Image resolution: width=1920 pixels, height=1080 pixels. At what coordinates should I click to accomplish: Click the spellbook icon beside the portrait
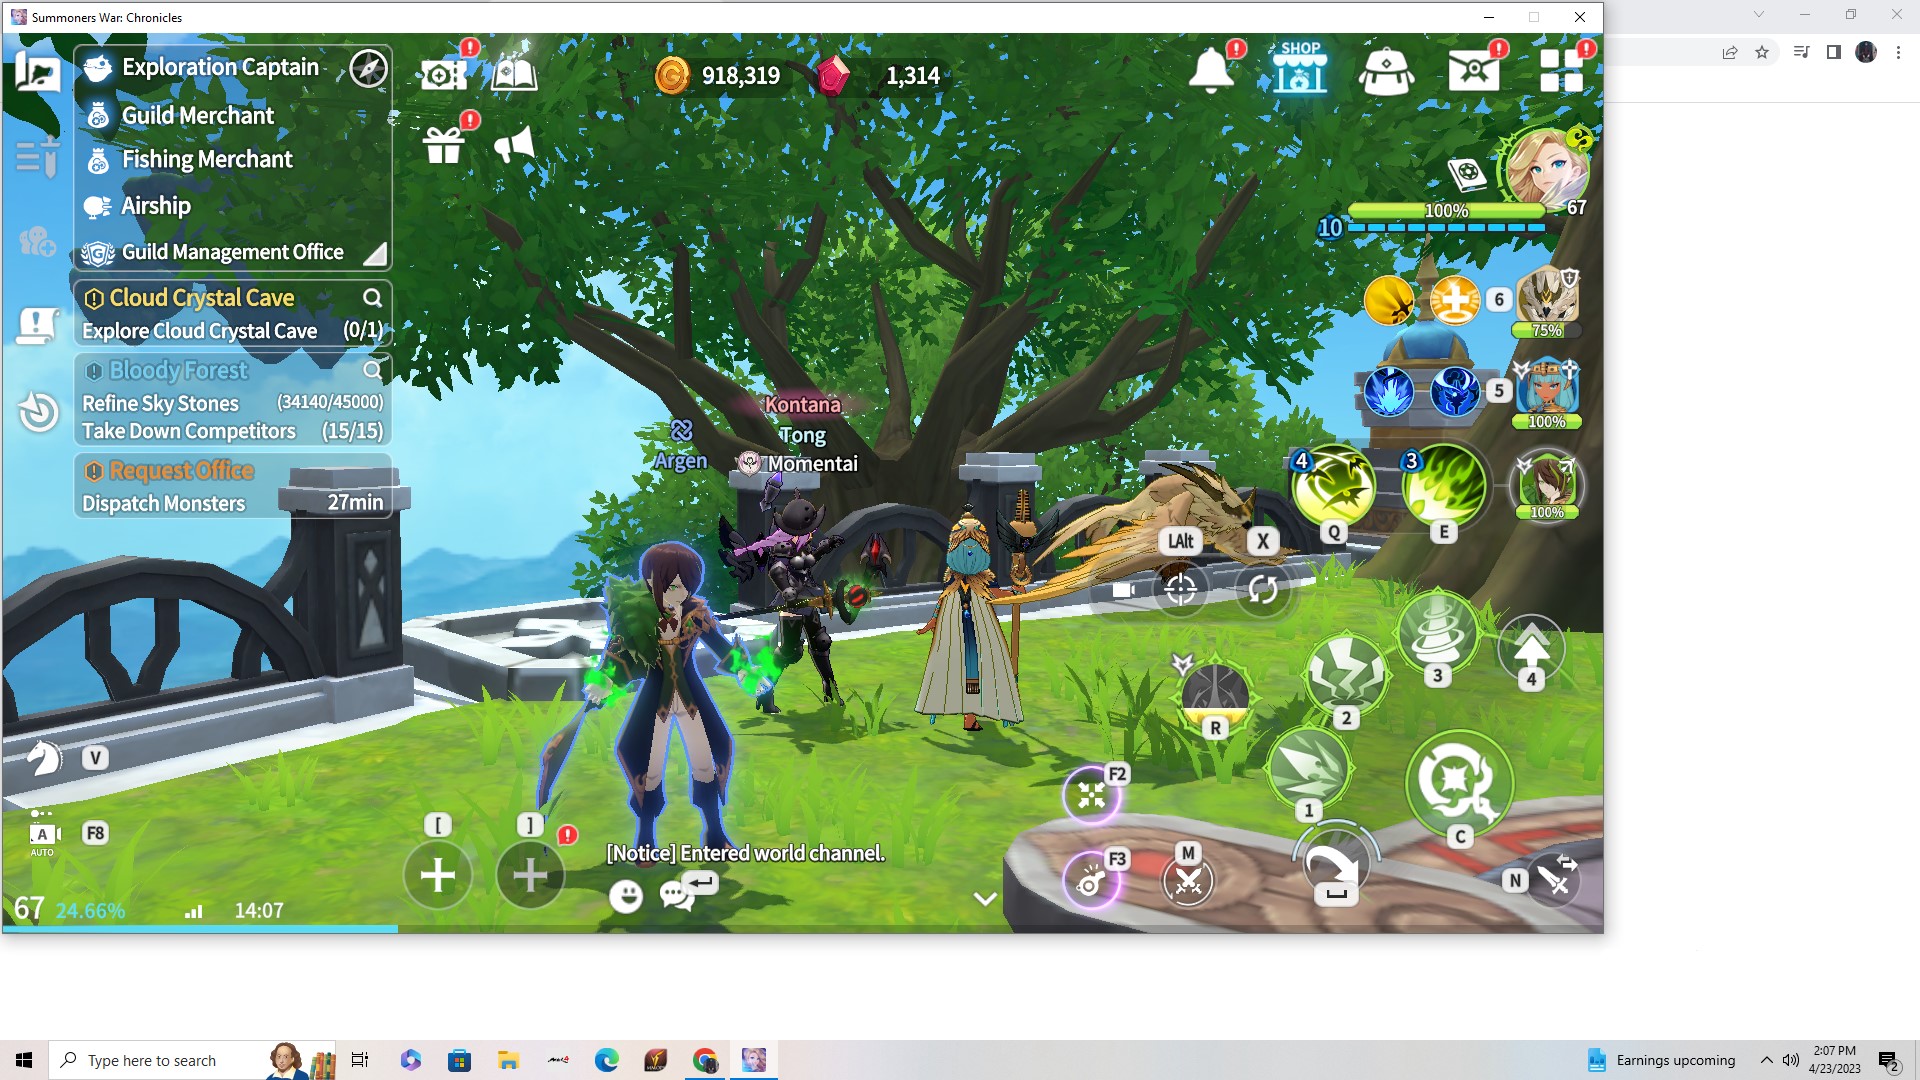click(1467, 173)
